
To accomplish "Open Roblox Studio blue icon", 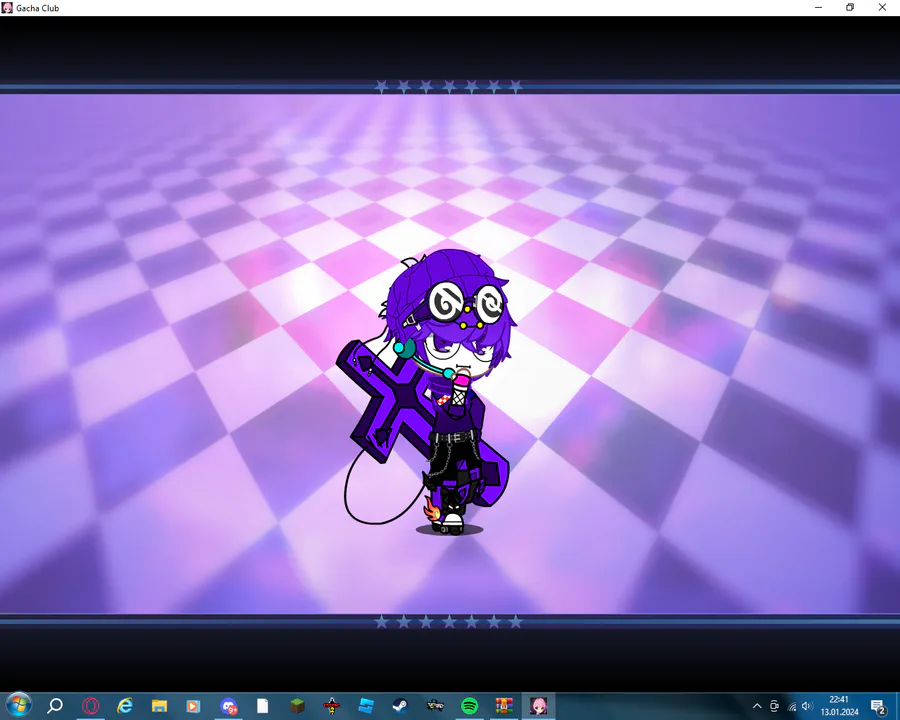I will [366, 706].
